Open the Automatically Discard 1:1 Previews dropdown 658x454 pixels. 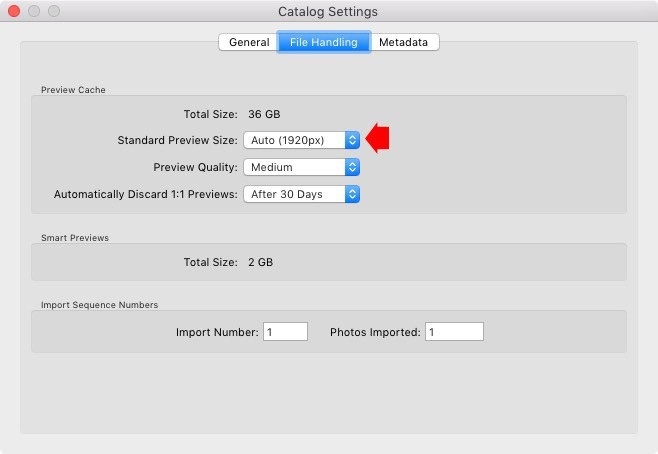pyautogui.click(x=301, y=194)
